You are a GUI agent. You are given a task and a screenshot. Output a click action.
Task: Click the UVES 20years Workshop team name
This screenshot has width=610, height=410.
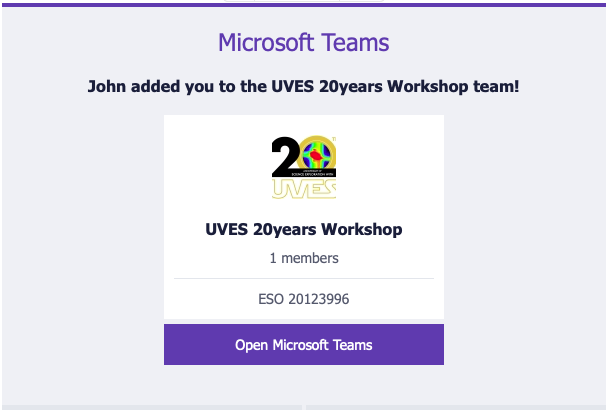coord(303,229)
